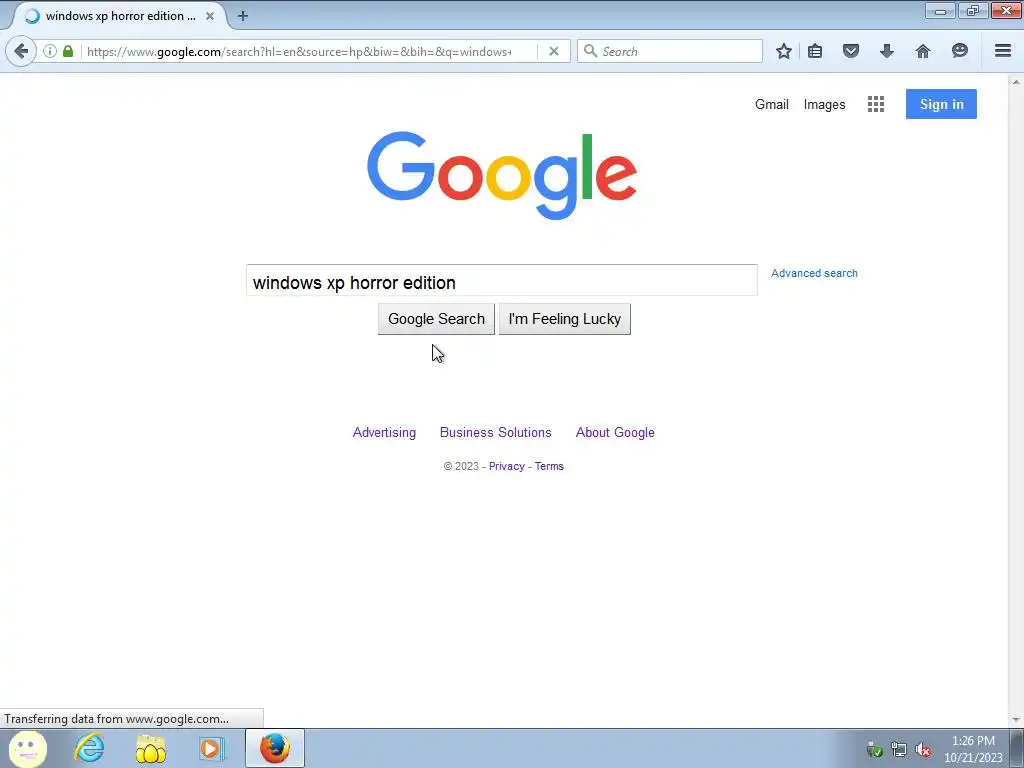Open Gmail link
The width and height of the screenshot is (1024, 768).
click(x=772, y=104)
